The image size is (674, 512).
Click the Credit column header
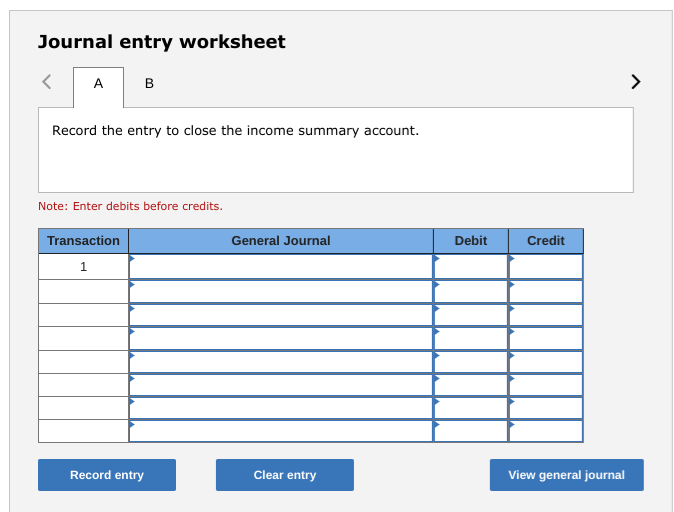[546, 241]
